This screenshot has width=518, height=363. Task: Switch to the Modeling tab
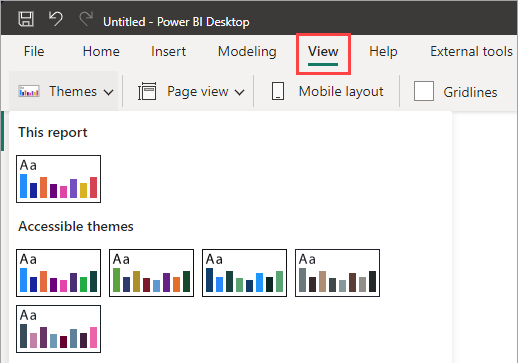point(247,52)
